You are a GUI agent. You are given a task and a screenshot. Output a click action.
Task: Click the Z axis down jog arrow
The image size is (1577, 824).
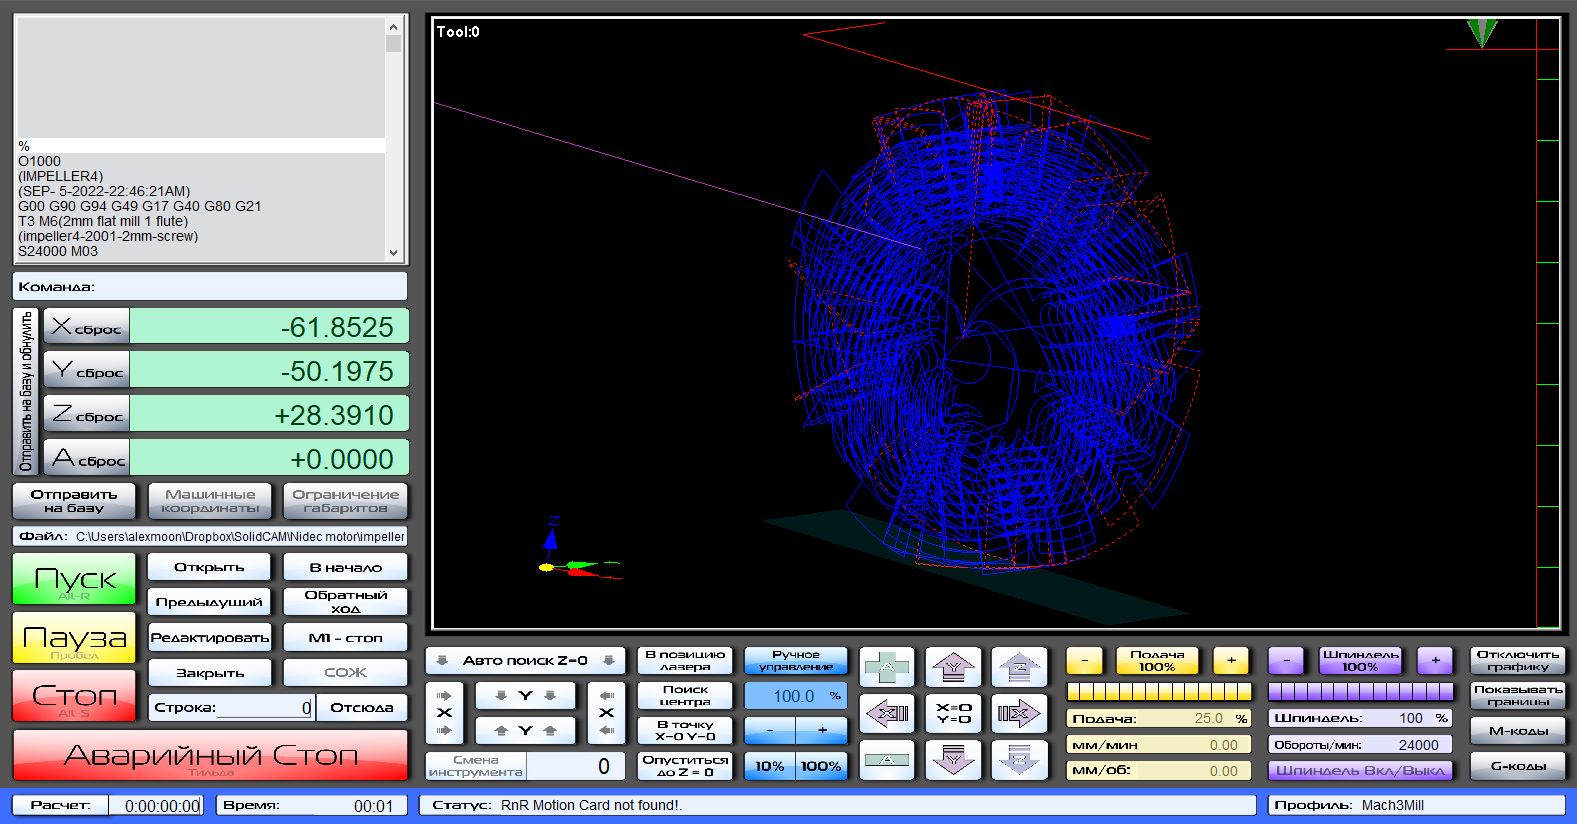(x=1018, y=760)
